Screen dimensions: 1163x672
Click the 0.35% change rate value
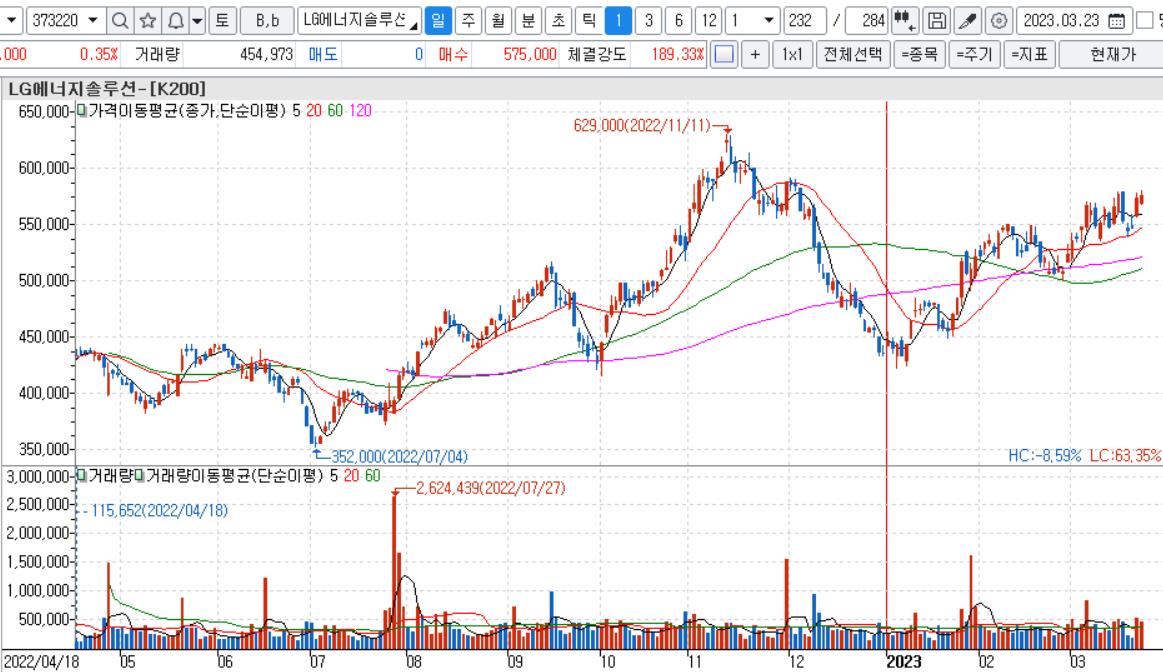click(x=99, y=54)
